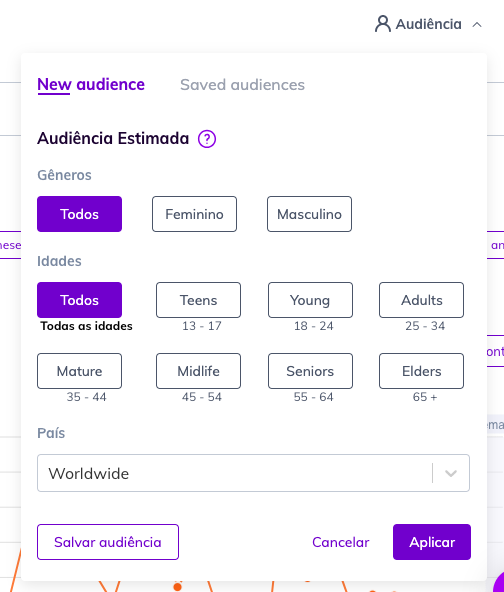Click the Salvar audiência button
The height and width of the screenshot is (592, 504).
coord(108,542)
